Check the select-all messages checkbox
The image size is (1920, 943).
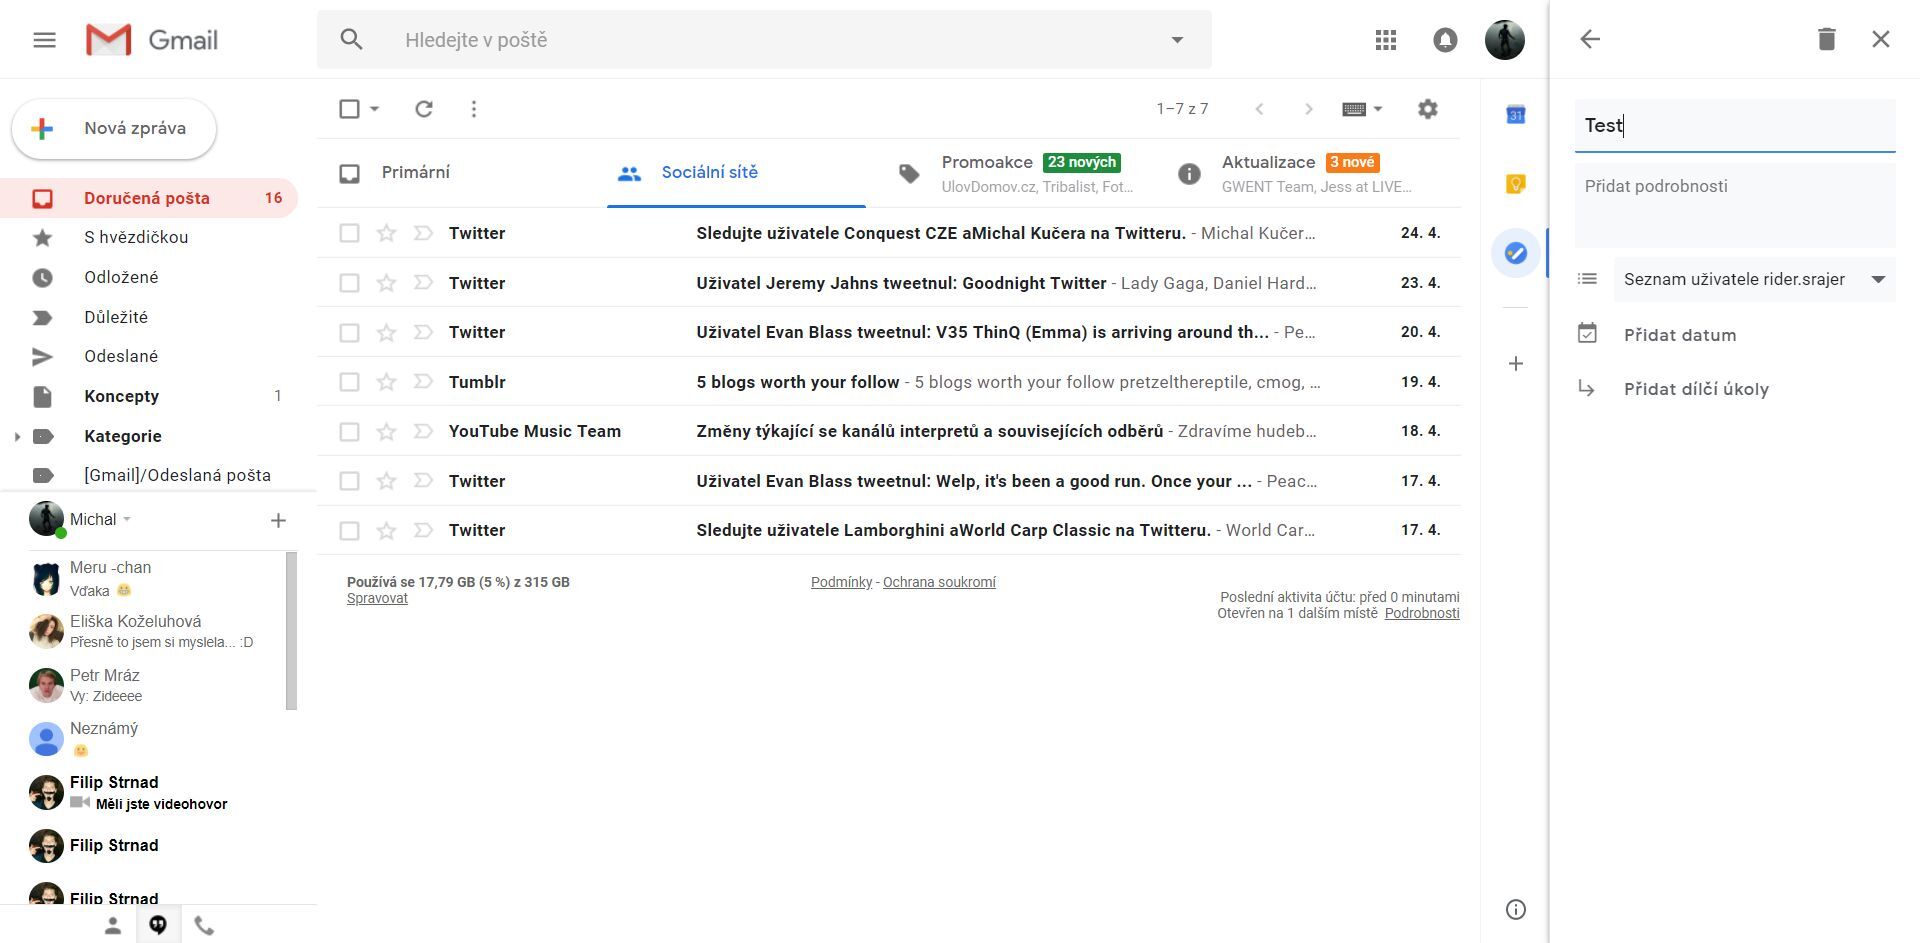pyautogui.click(x=347, y=109)
